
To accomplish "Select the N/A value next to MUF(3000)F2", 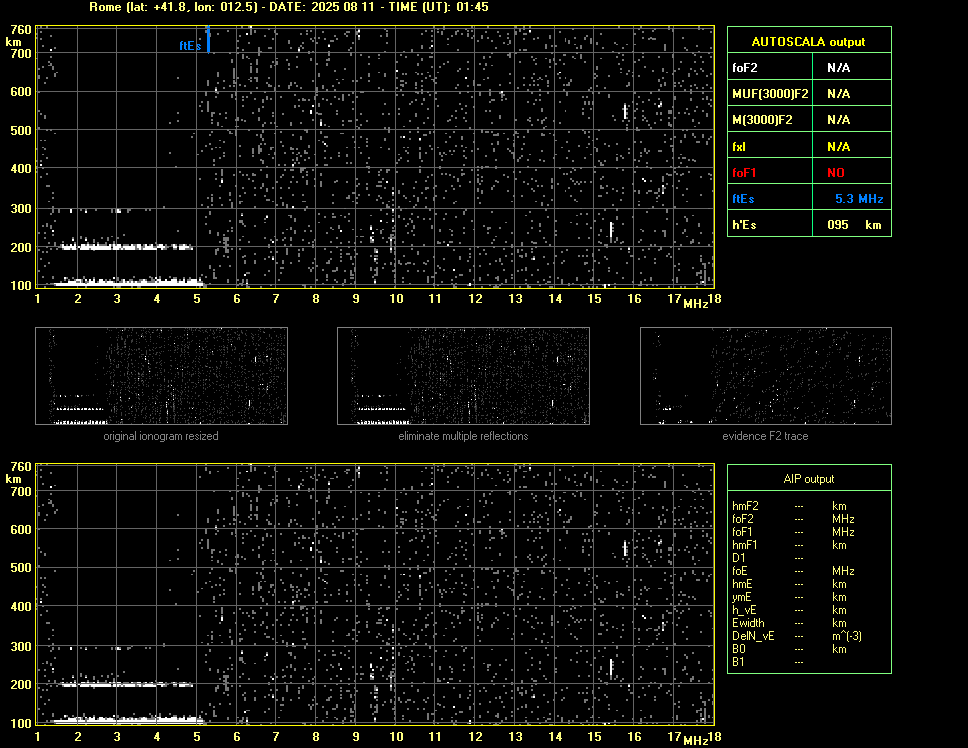I will 838,94.
